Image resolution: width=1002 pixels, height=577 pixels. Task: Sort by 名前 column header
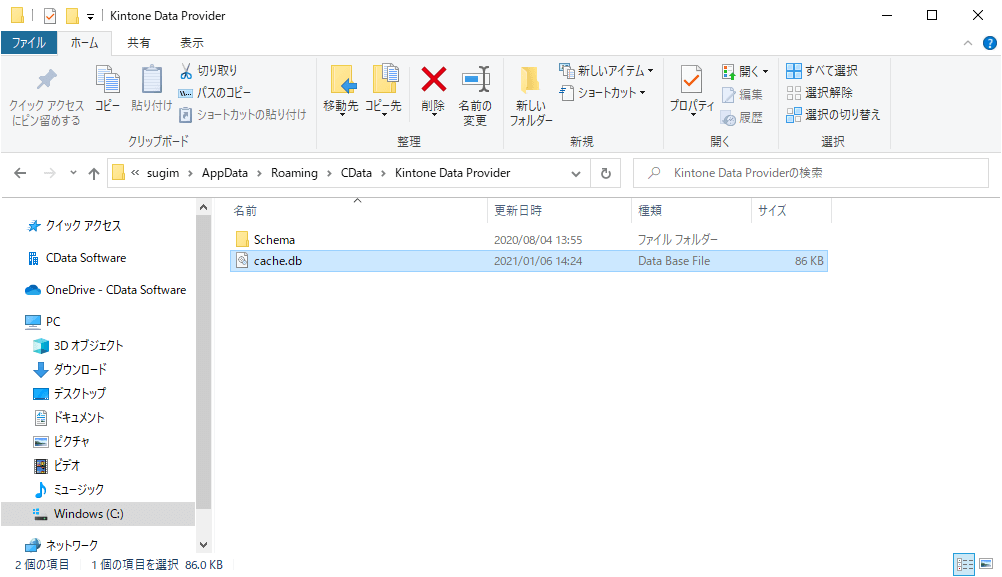(x=358, y=210)
